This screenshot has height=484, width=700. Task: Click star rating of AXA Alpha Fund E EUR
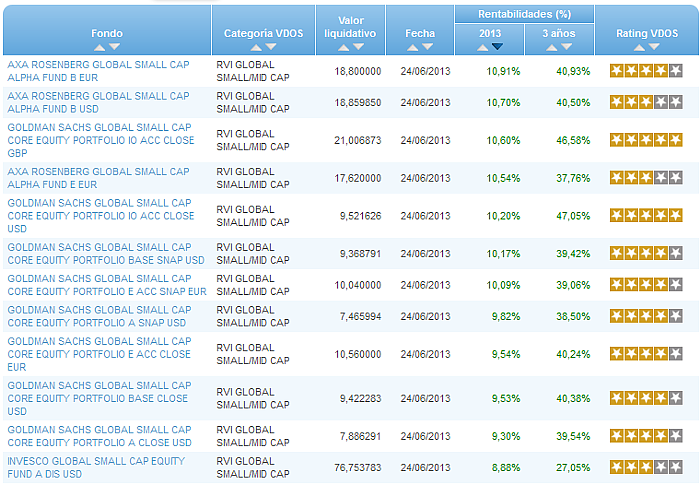(x=646, y=178)
